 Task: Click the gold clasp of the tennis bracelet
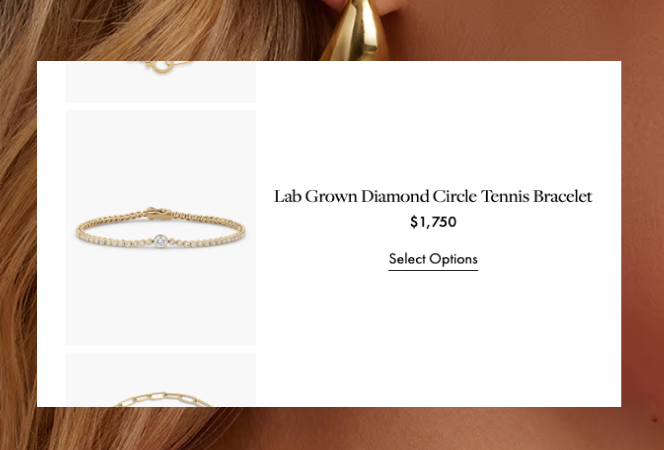tap(158, 214)
